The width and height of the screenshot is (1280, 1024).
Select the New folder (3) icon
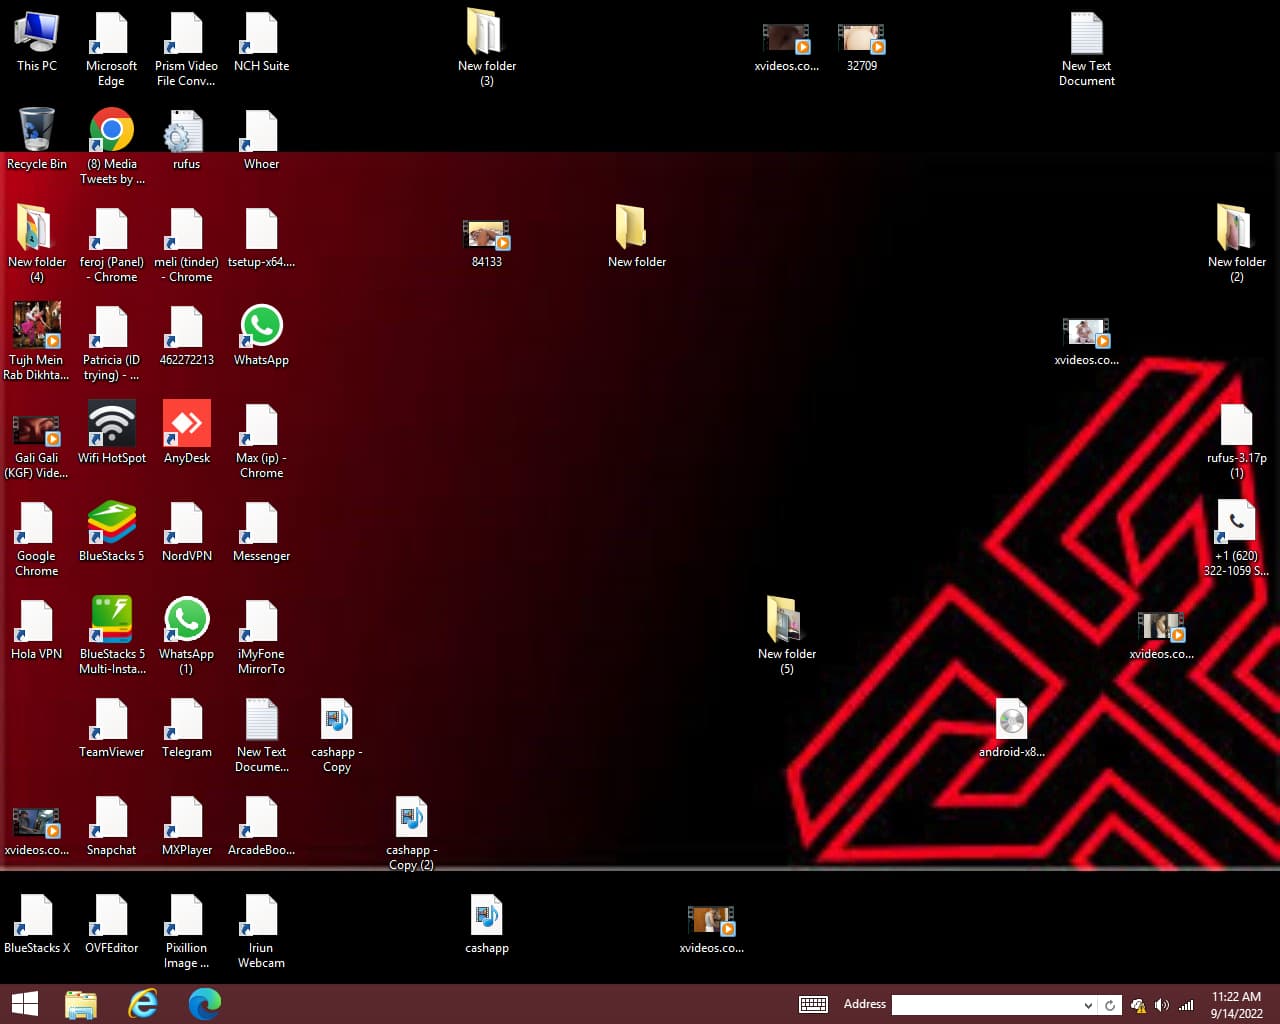pyautogui.click(x=487, y=49)
